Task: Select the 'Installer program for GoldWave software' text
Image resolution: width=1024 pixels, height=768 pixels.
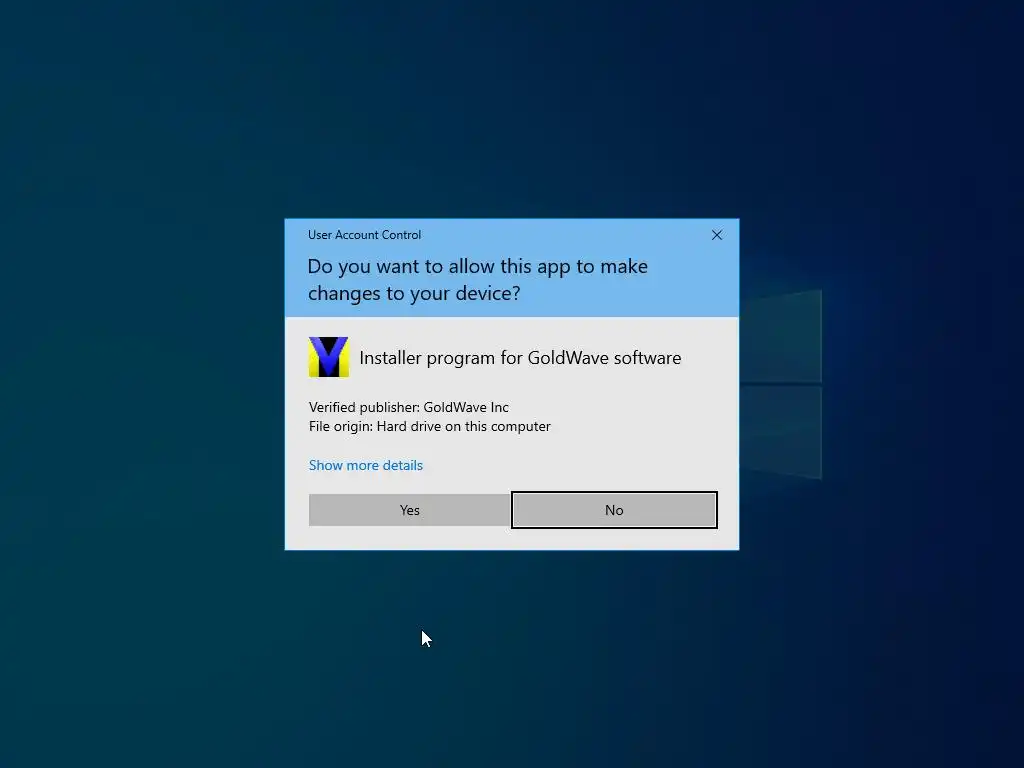Action: point(520,358)
